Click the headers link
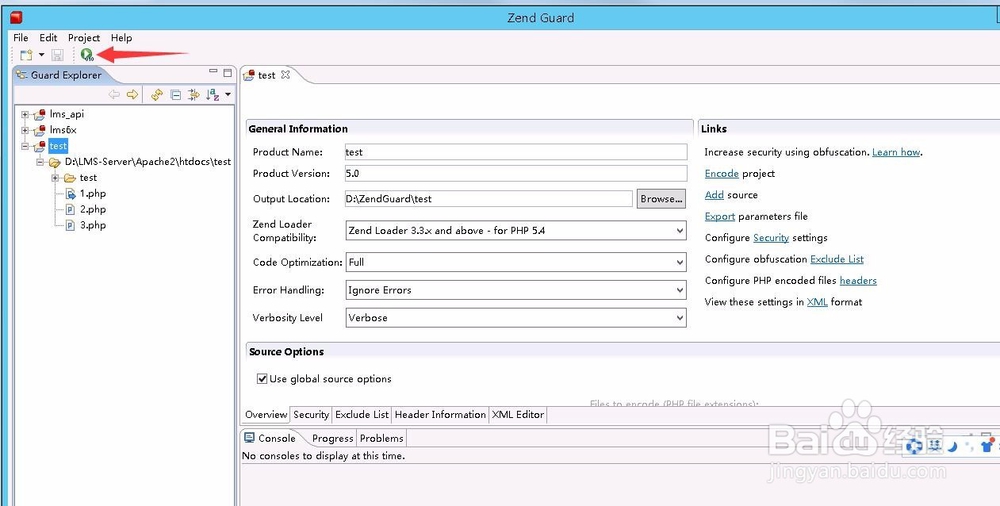The width and height of the screenshot is (1000, 506). [x=858, y=281]
